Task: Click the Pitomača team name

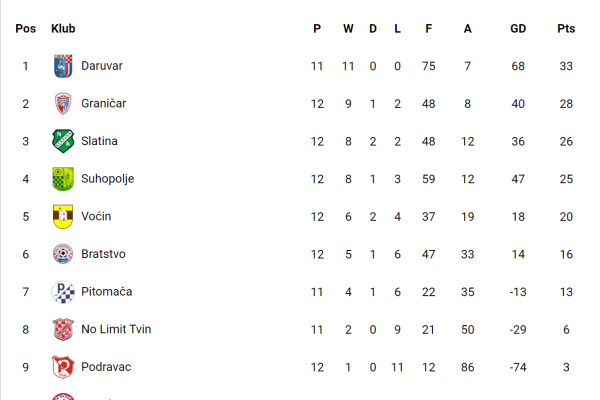Action: [x=107, y=292]
